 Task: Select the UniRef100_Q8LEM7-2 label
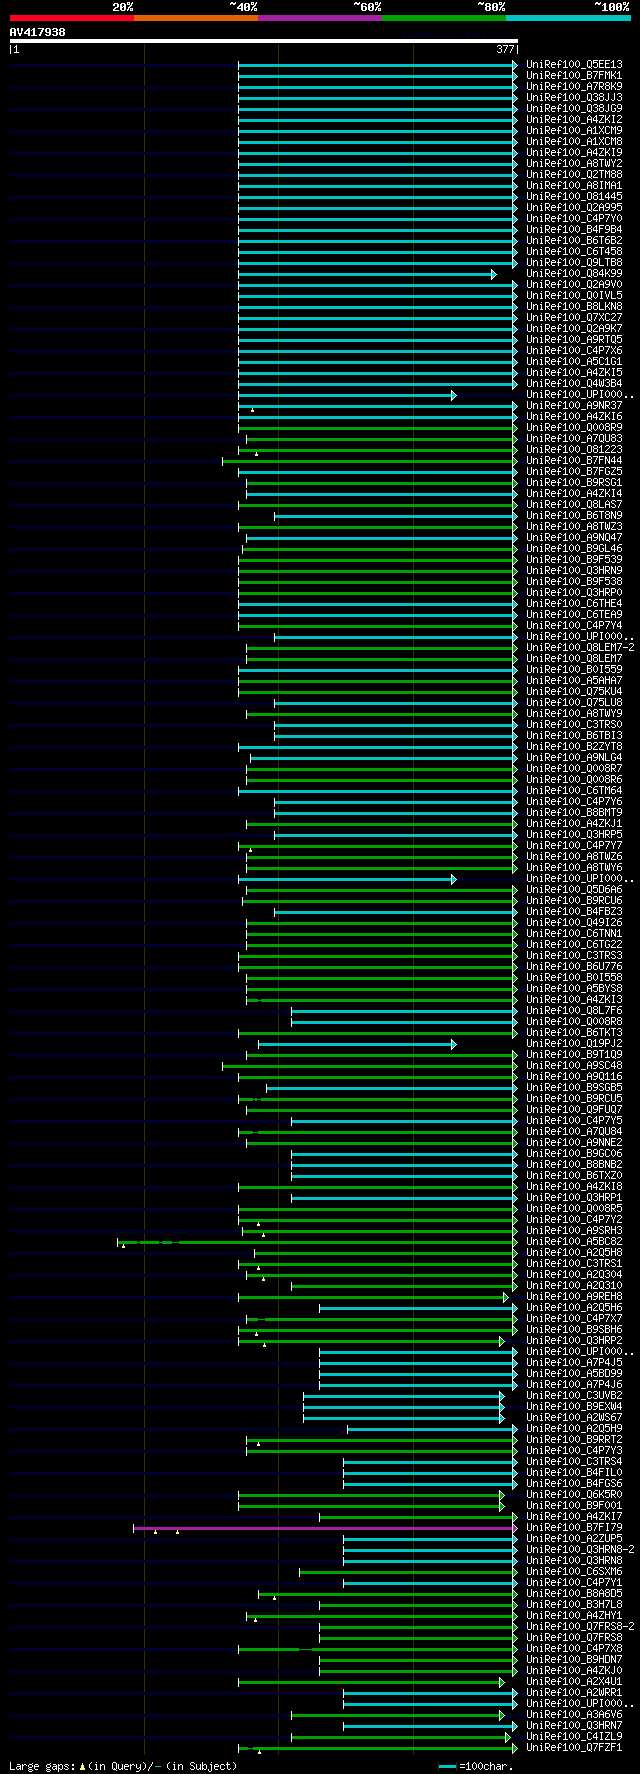point(580,647)
